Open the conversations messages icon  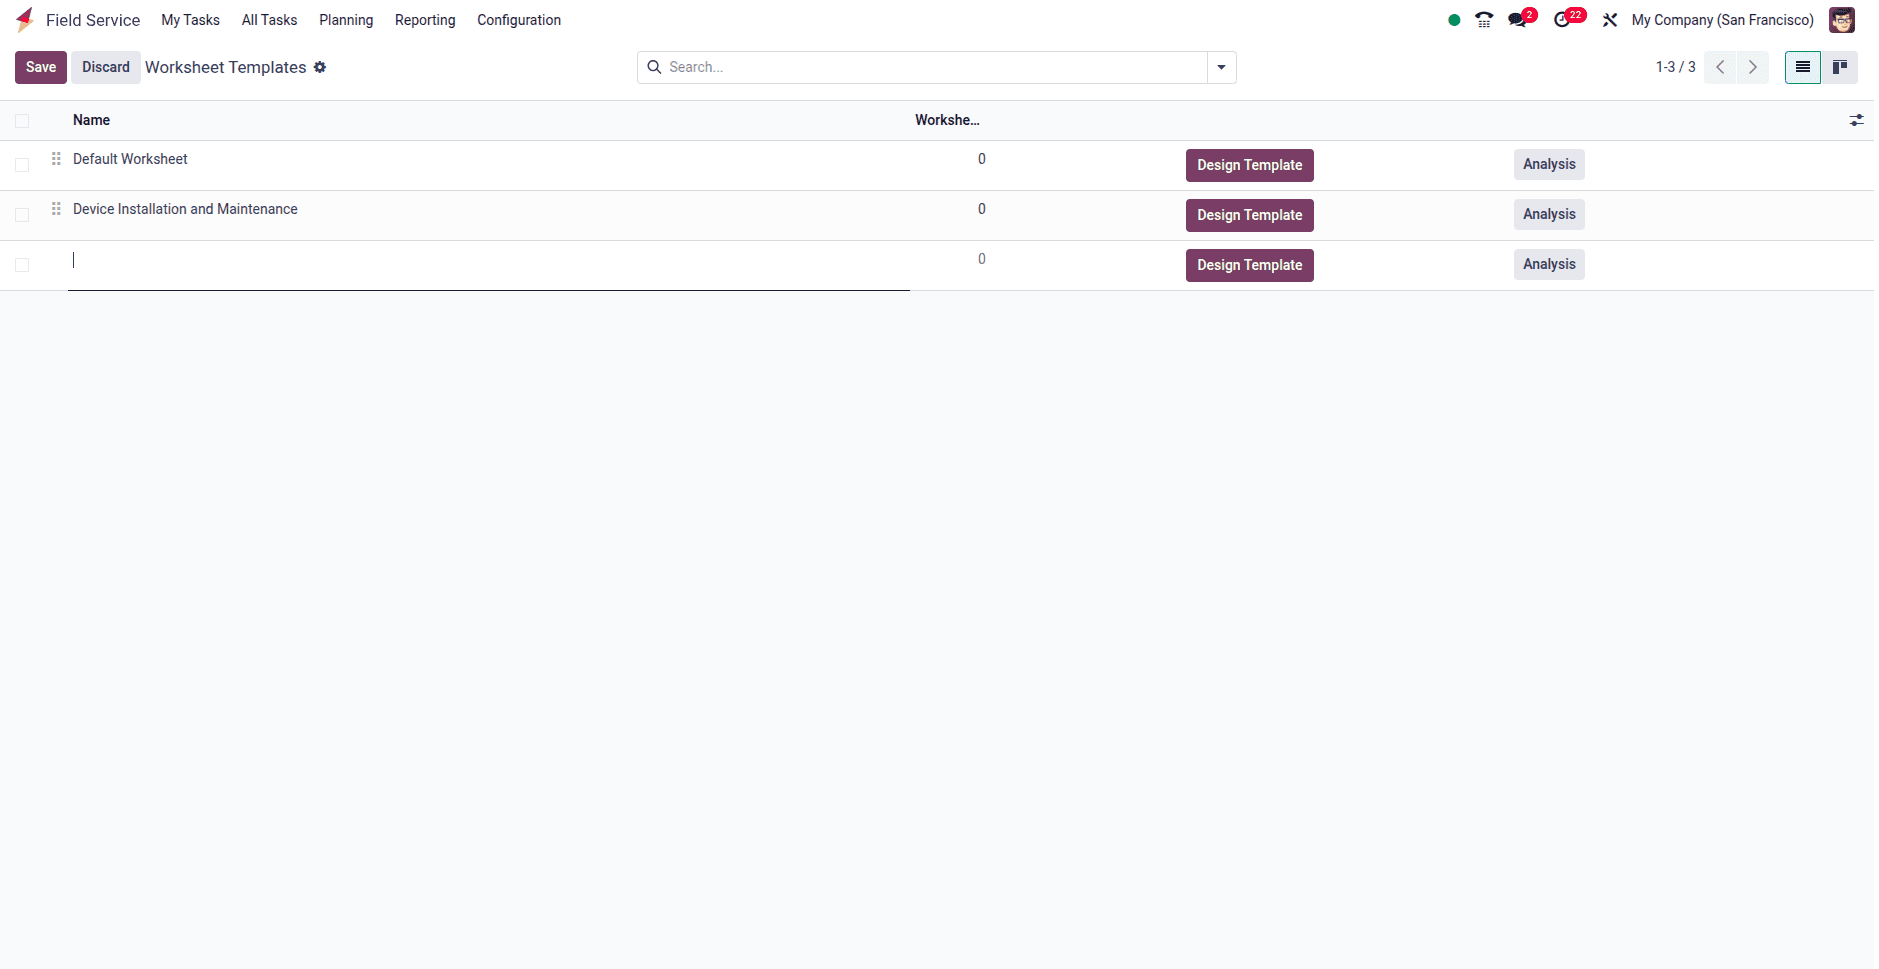(x=1519, y=20)
